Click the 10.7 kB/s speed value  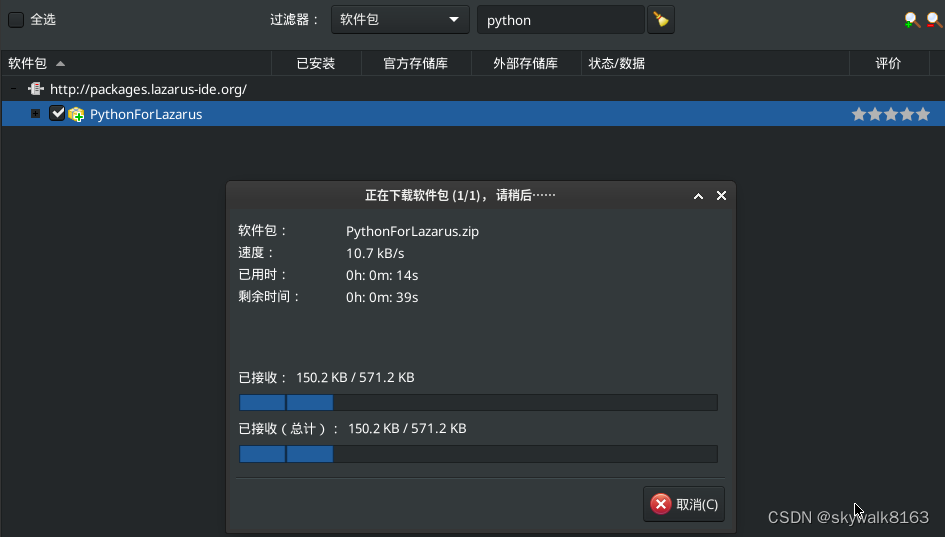pos(375,253)
